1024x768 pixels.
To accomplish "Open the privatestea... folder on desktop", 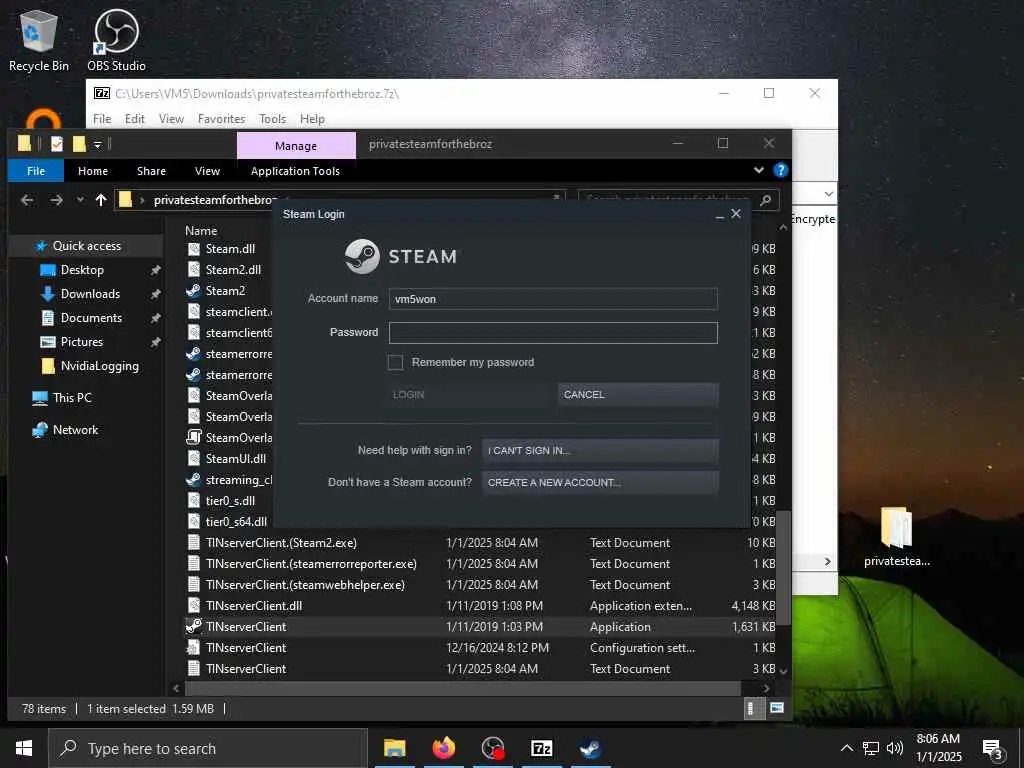I will coord(896,537).
